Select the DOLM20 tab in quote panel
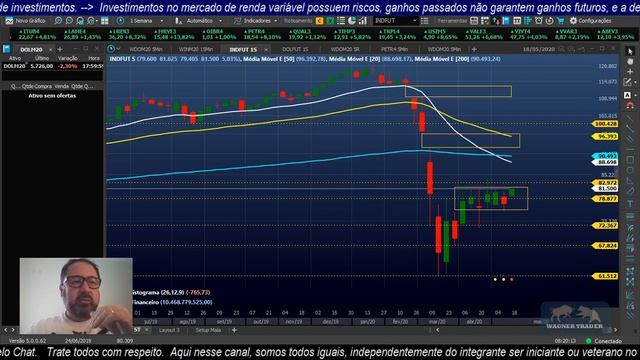Viewport: 640px width, 360px height. click(x=31, y=49)
